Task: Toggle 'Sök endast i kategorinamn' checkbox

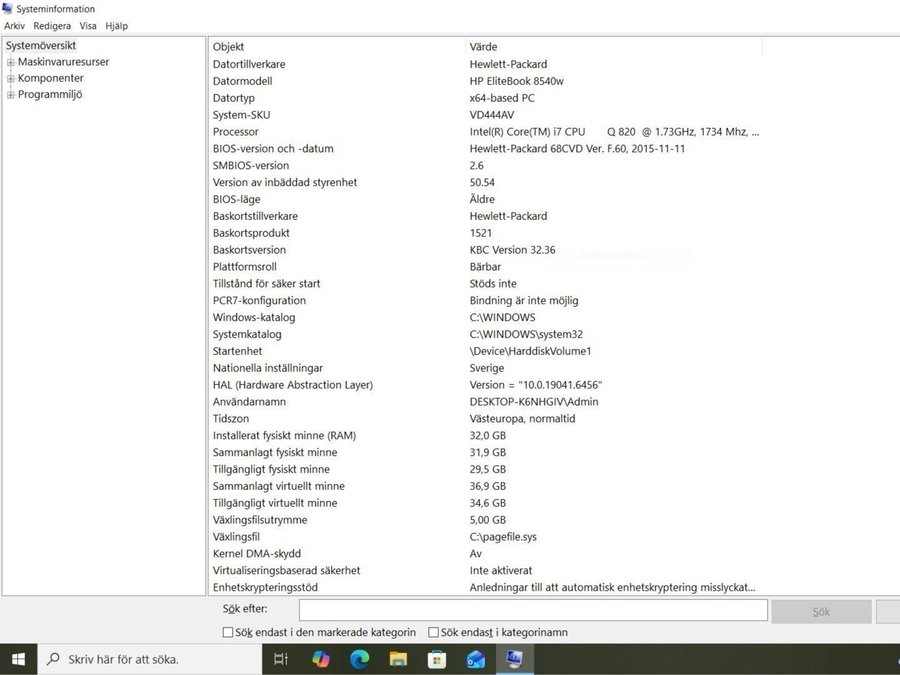Action: click(x=434, y=632)
